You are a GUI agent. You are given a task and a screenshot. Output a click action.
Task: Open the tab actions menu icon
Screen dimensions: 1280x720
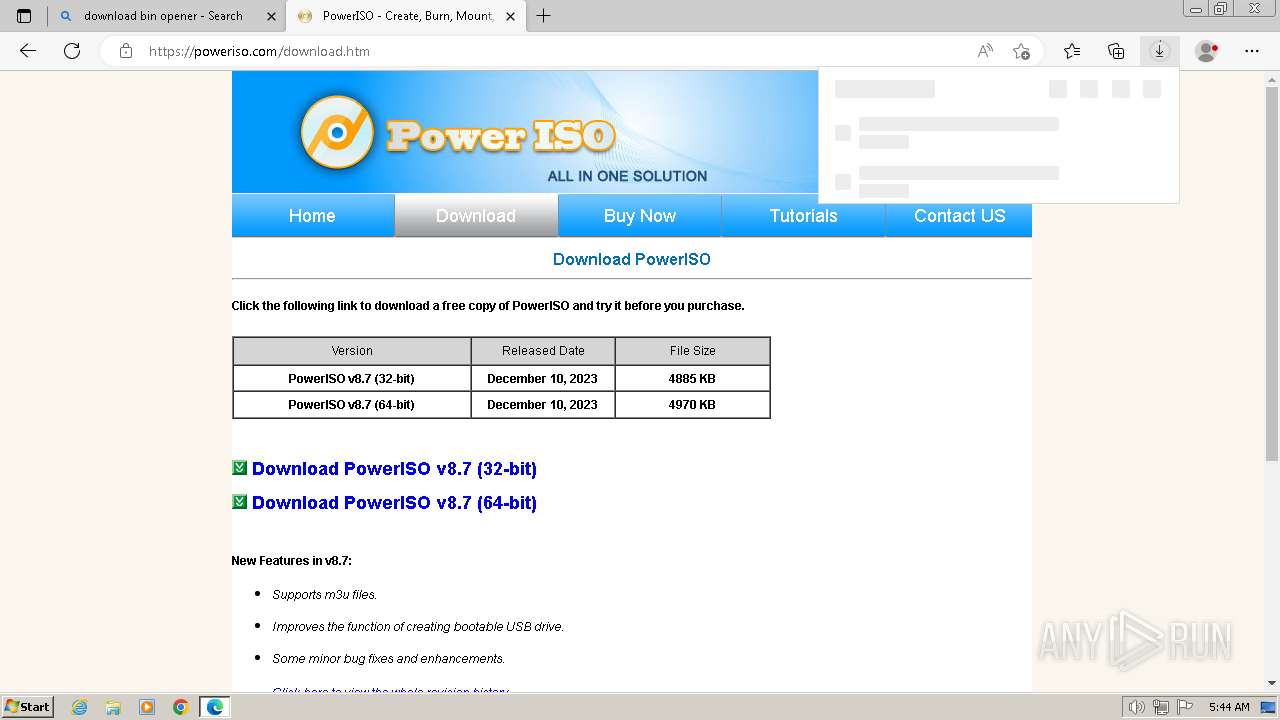click(24, 16)
